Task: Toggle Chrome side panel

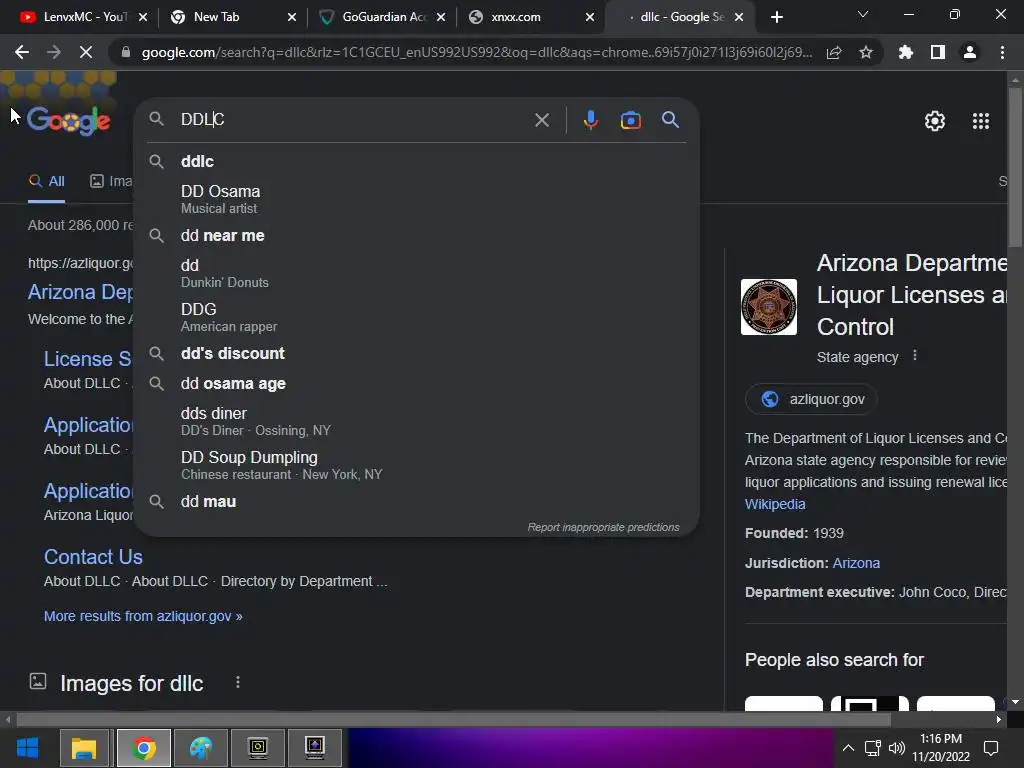Action: click(x=937, y=52)
